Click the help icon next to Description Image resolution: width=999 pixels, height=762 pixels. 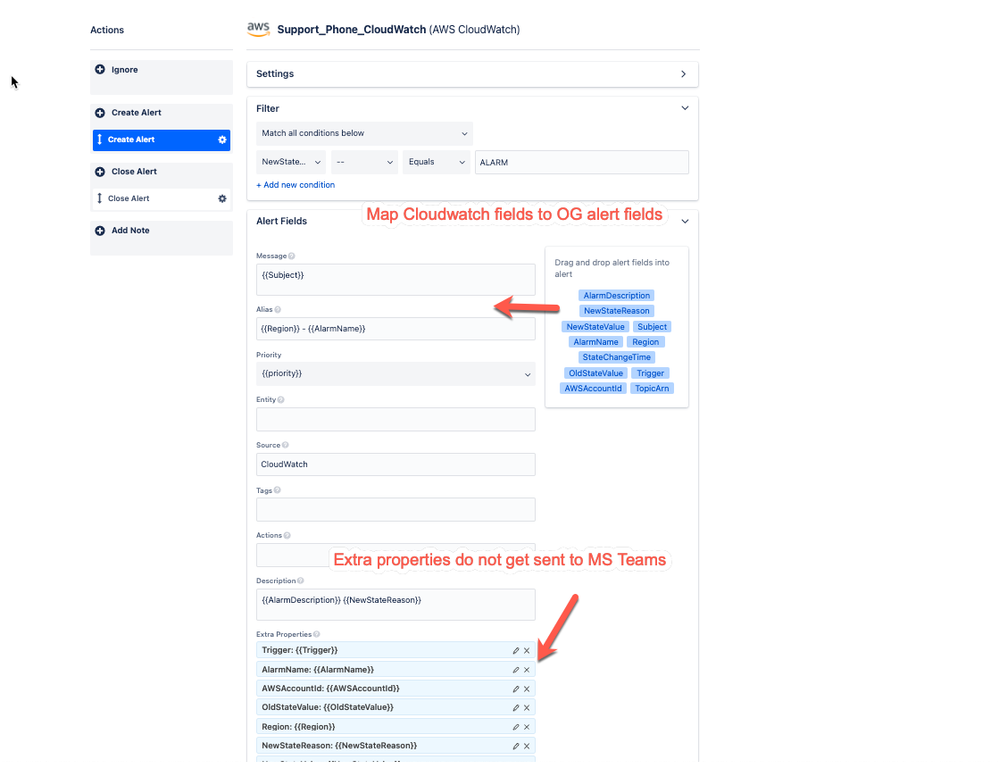click(301, 581)
